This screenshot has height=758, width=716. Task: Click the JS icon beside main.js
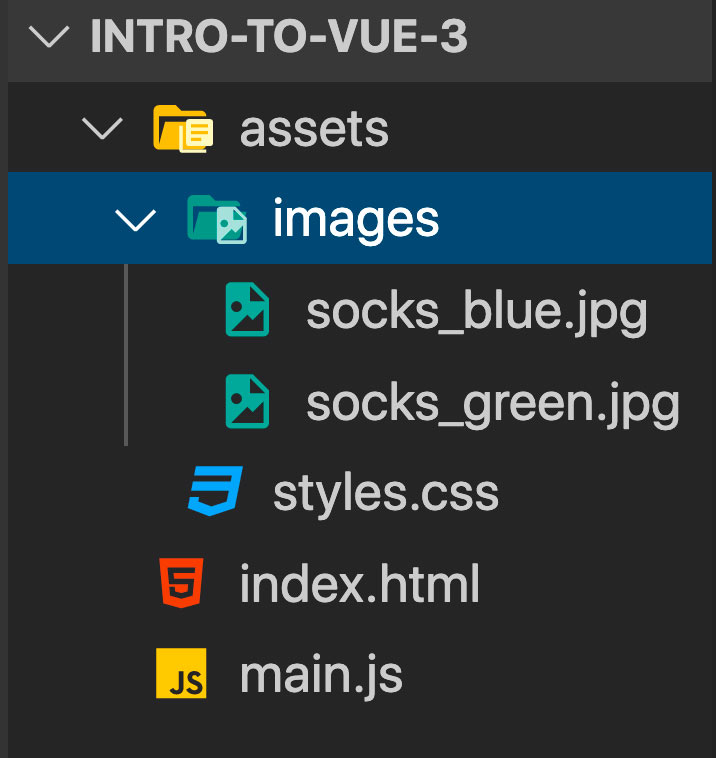pos(181,673)
